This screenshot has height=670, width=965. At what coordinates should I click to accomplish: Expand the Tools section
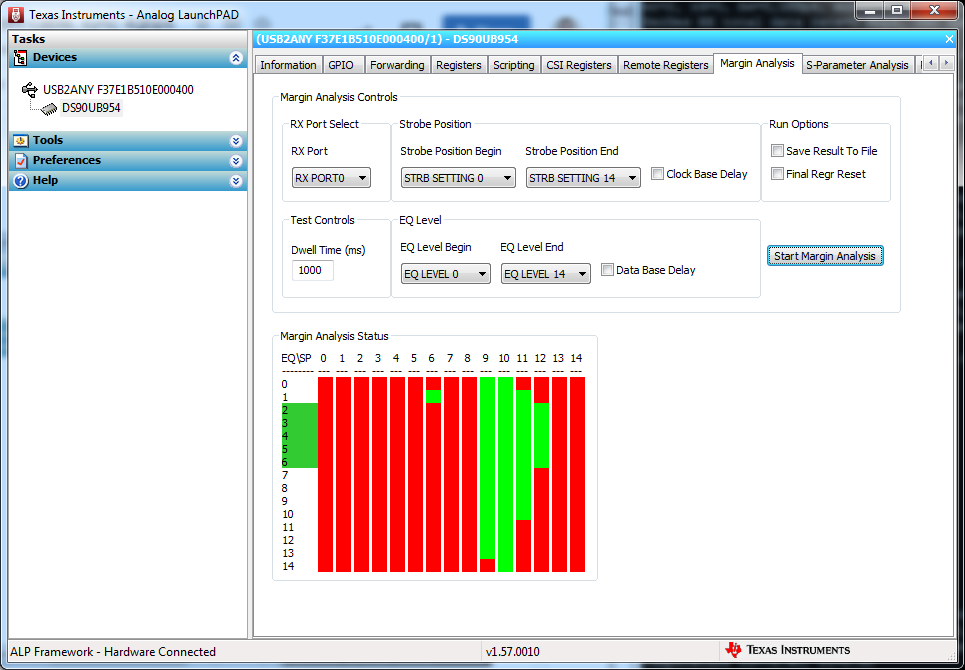pos(236,141)
